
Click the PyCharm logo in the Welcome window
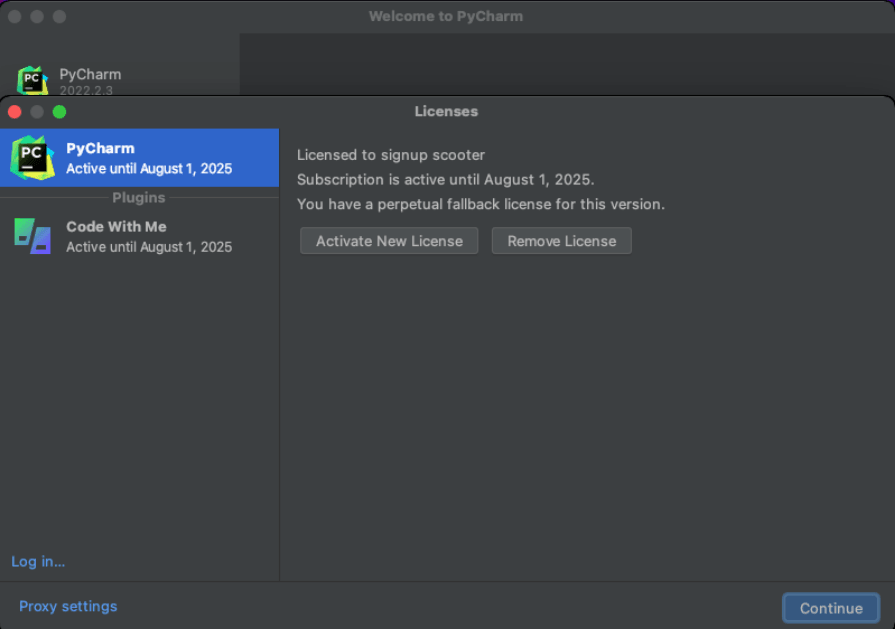[32, 81]
